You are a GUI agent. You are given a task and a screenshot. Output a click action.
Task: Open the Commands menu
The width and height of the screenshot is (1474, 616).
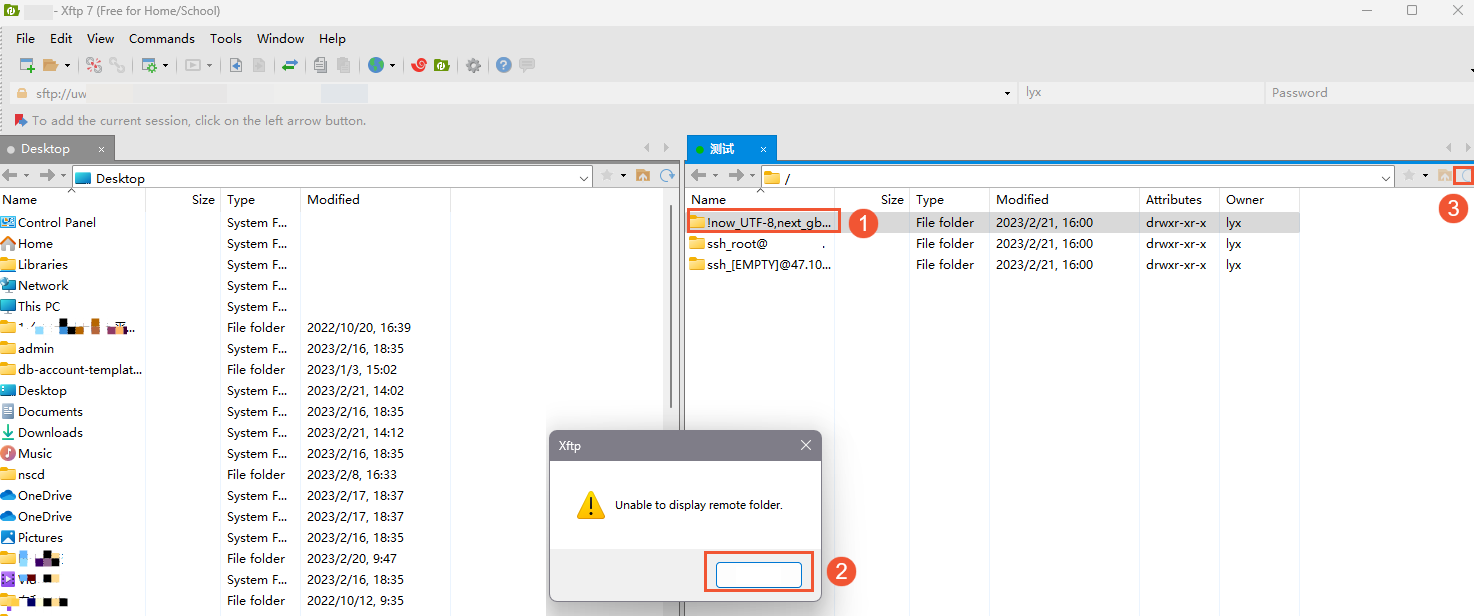click(162, 39)
